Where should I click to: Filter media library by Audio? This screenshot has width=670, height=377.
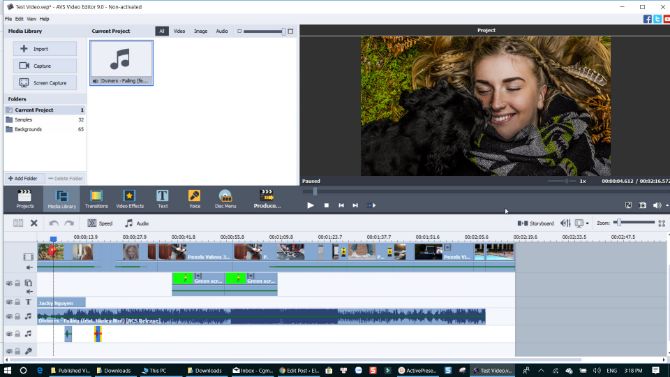coord(222,31)
